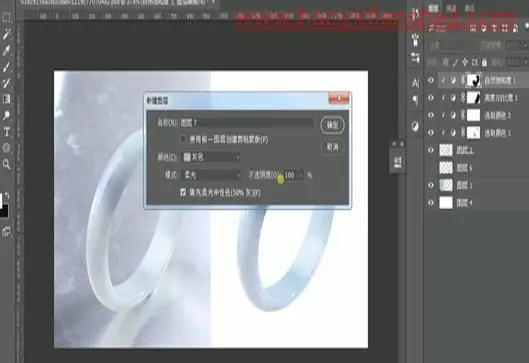Open the blend mode dropdown showing 柔光
This screenshot has width=529, height=363.
click(211, 175)
